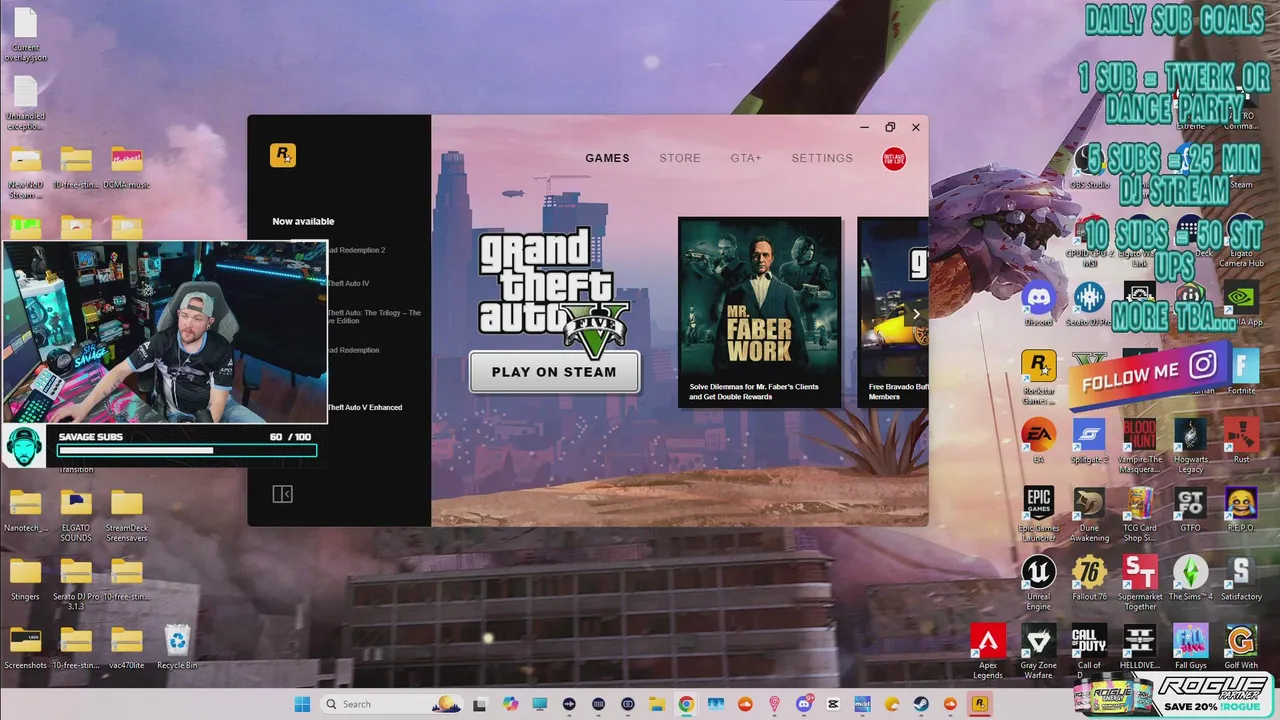Open File Explorer from the taskbar
This screenshot has height=720, width=1280.
[657, 704]
